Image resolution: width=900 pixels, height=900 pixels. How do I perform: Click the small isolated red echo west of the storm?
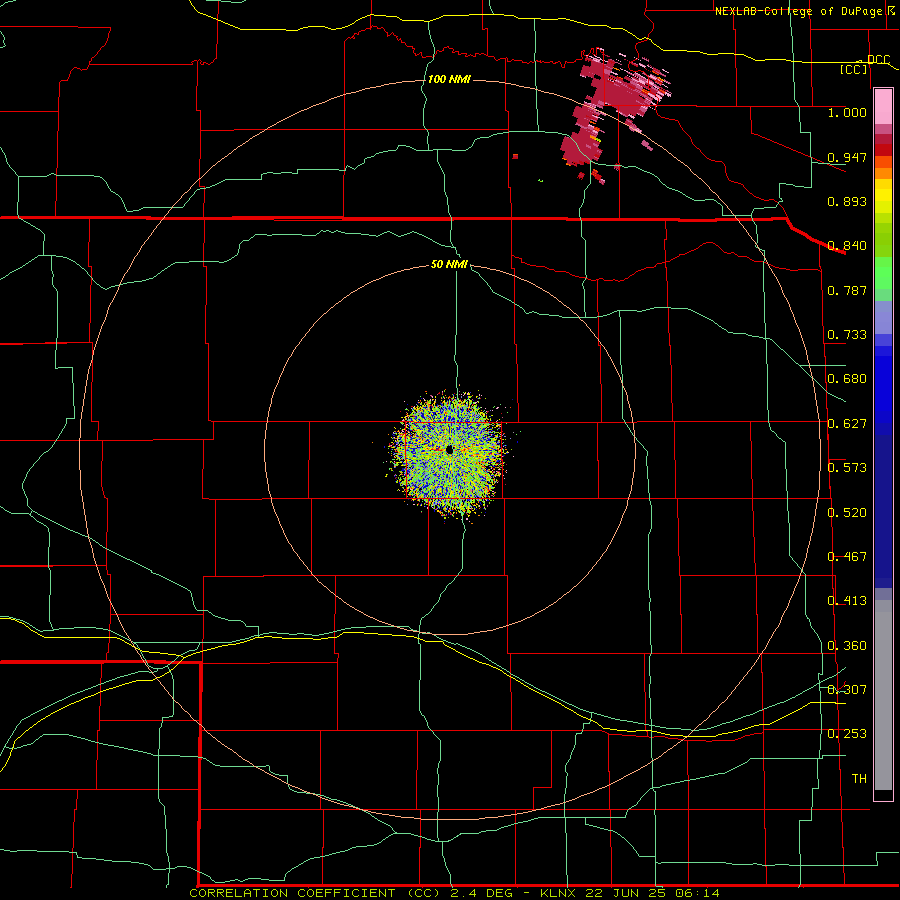coord(515,156)
